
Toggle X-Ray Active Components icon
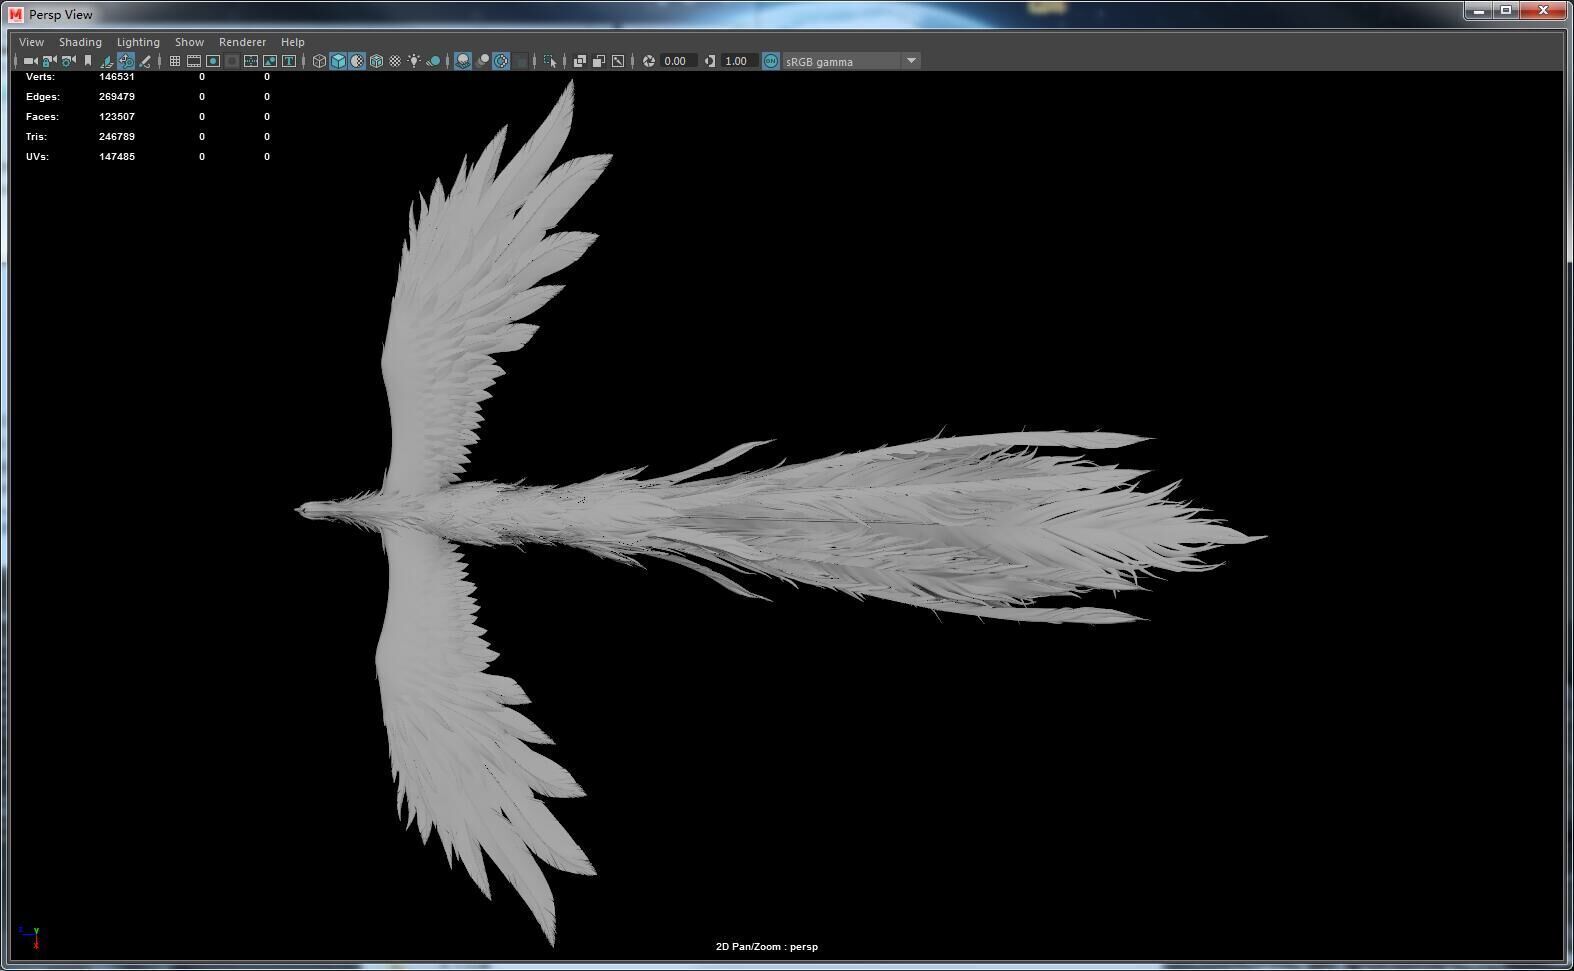[x=598, y=61]
